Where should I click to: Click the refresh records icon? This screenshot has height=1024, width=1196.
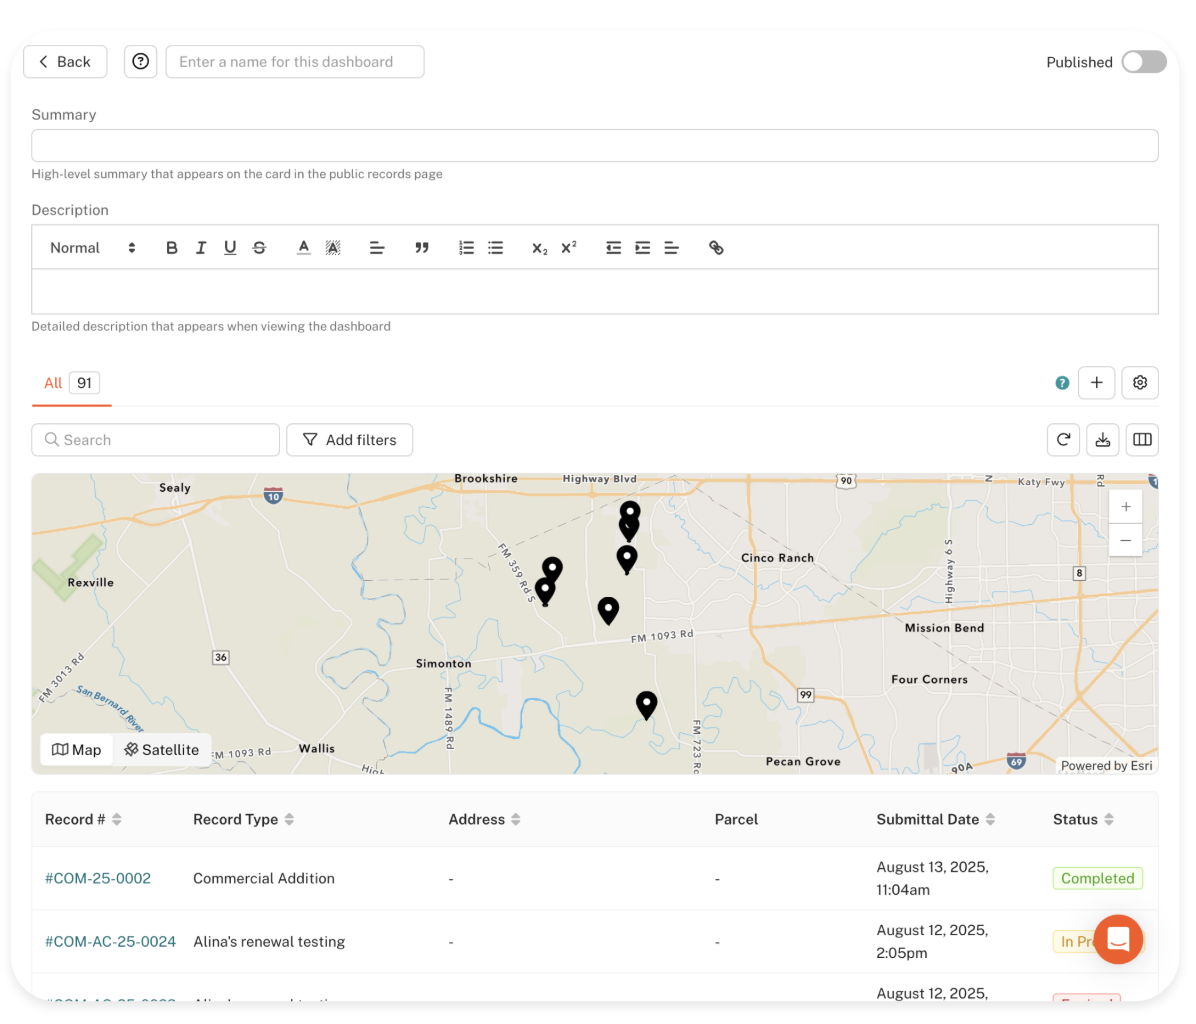pos(1063,440)
